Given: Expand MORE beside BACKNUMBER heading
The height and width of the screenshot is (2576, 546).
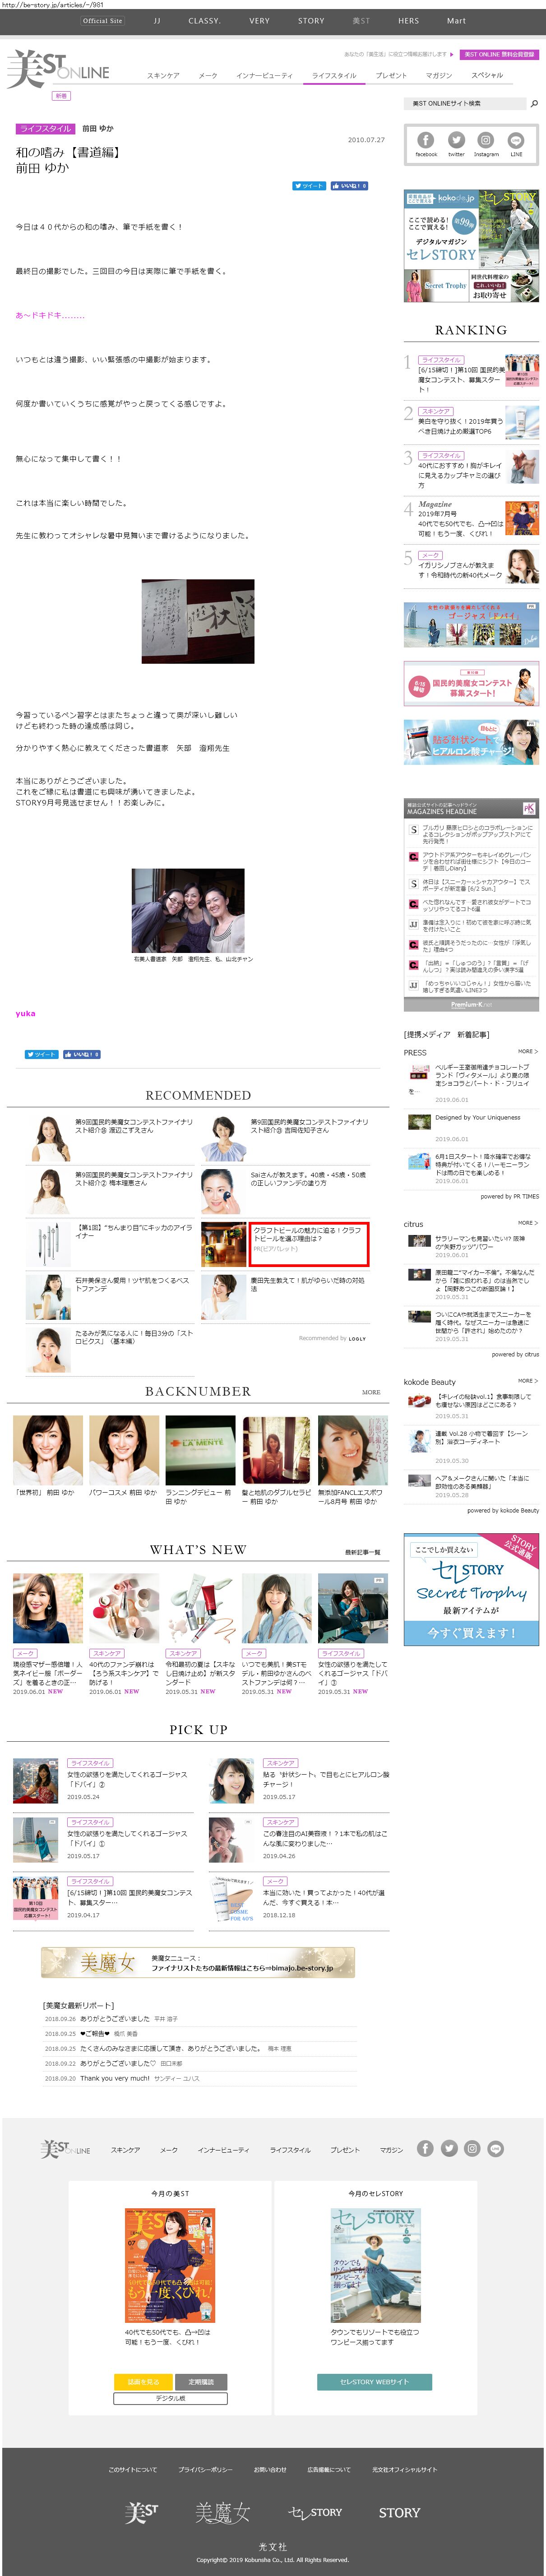Looking at the screenshot, I should tap(371, 1392).
